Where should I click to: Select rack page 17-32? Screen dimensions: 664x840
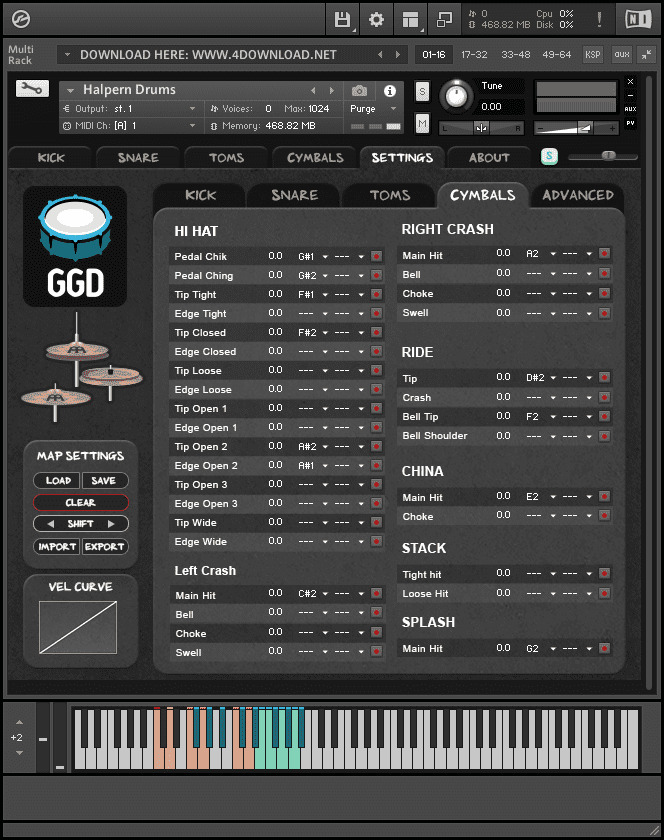click(474, 54)
